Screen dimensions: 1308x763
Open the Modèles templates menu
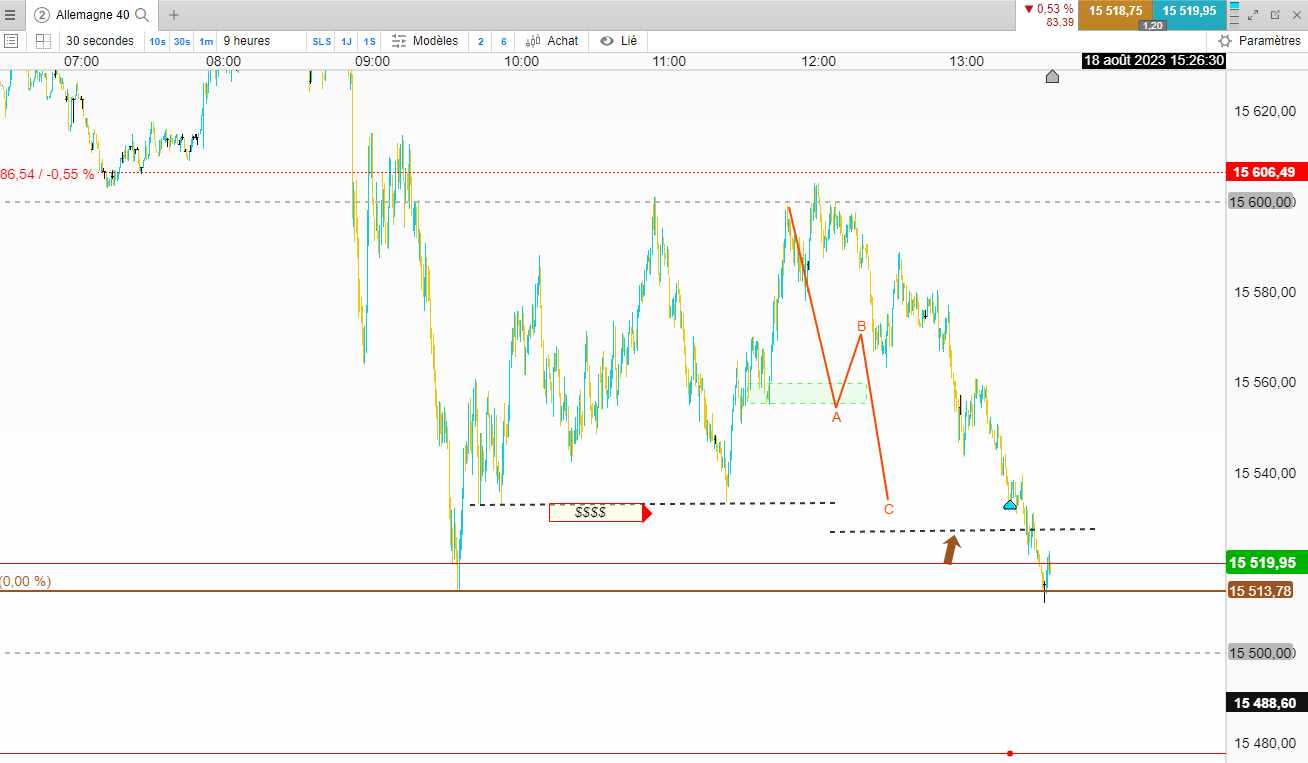coord(425,41)
